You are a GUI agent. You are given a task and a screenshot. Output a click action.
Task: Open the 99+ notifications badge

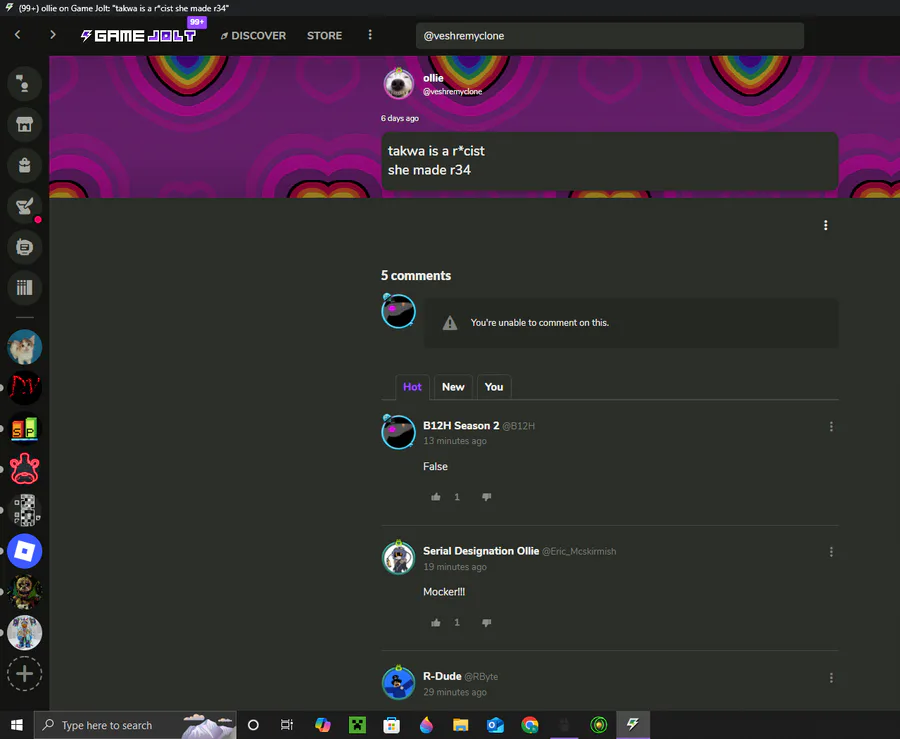197,22
